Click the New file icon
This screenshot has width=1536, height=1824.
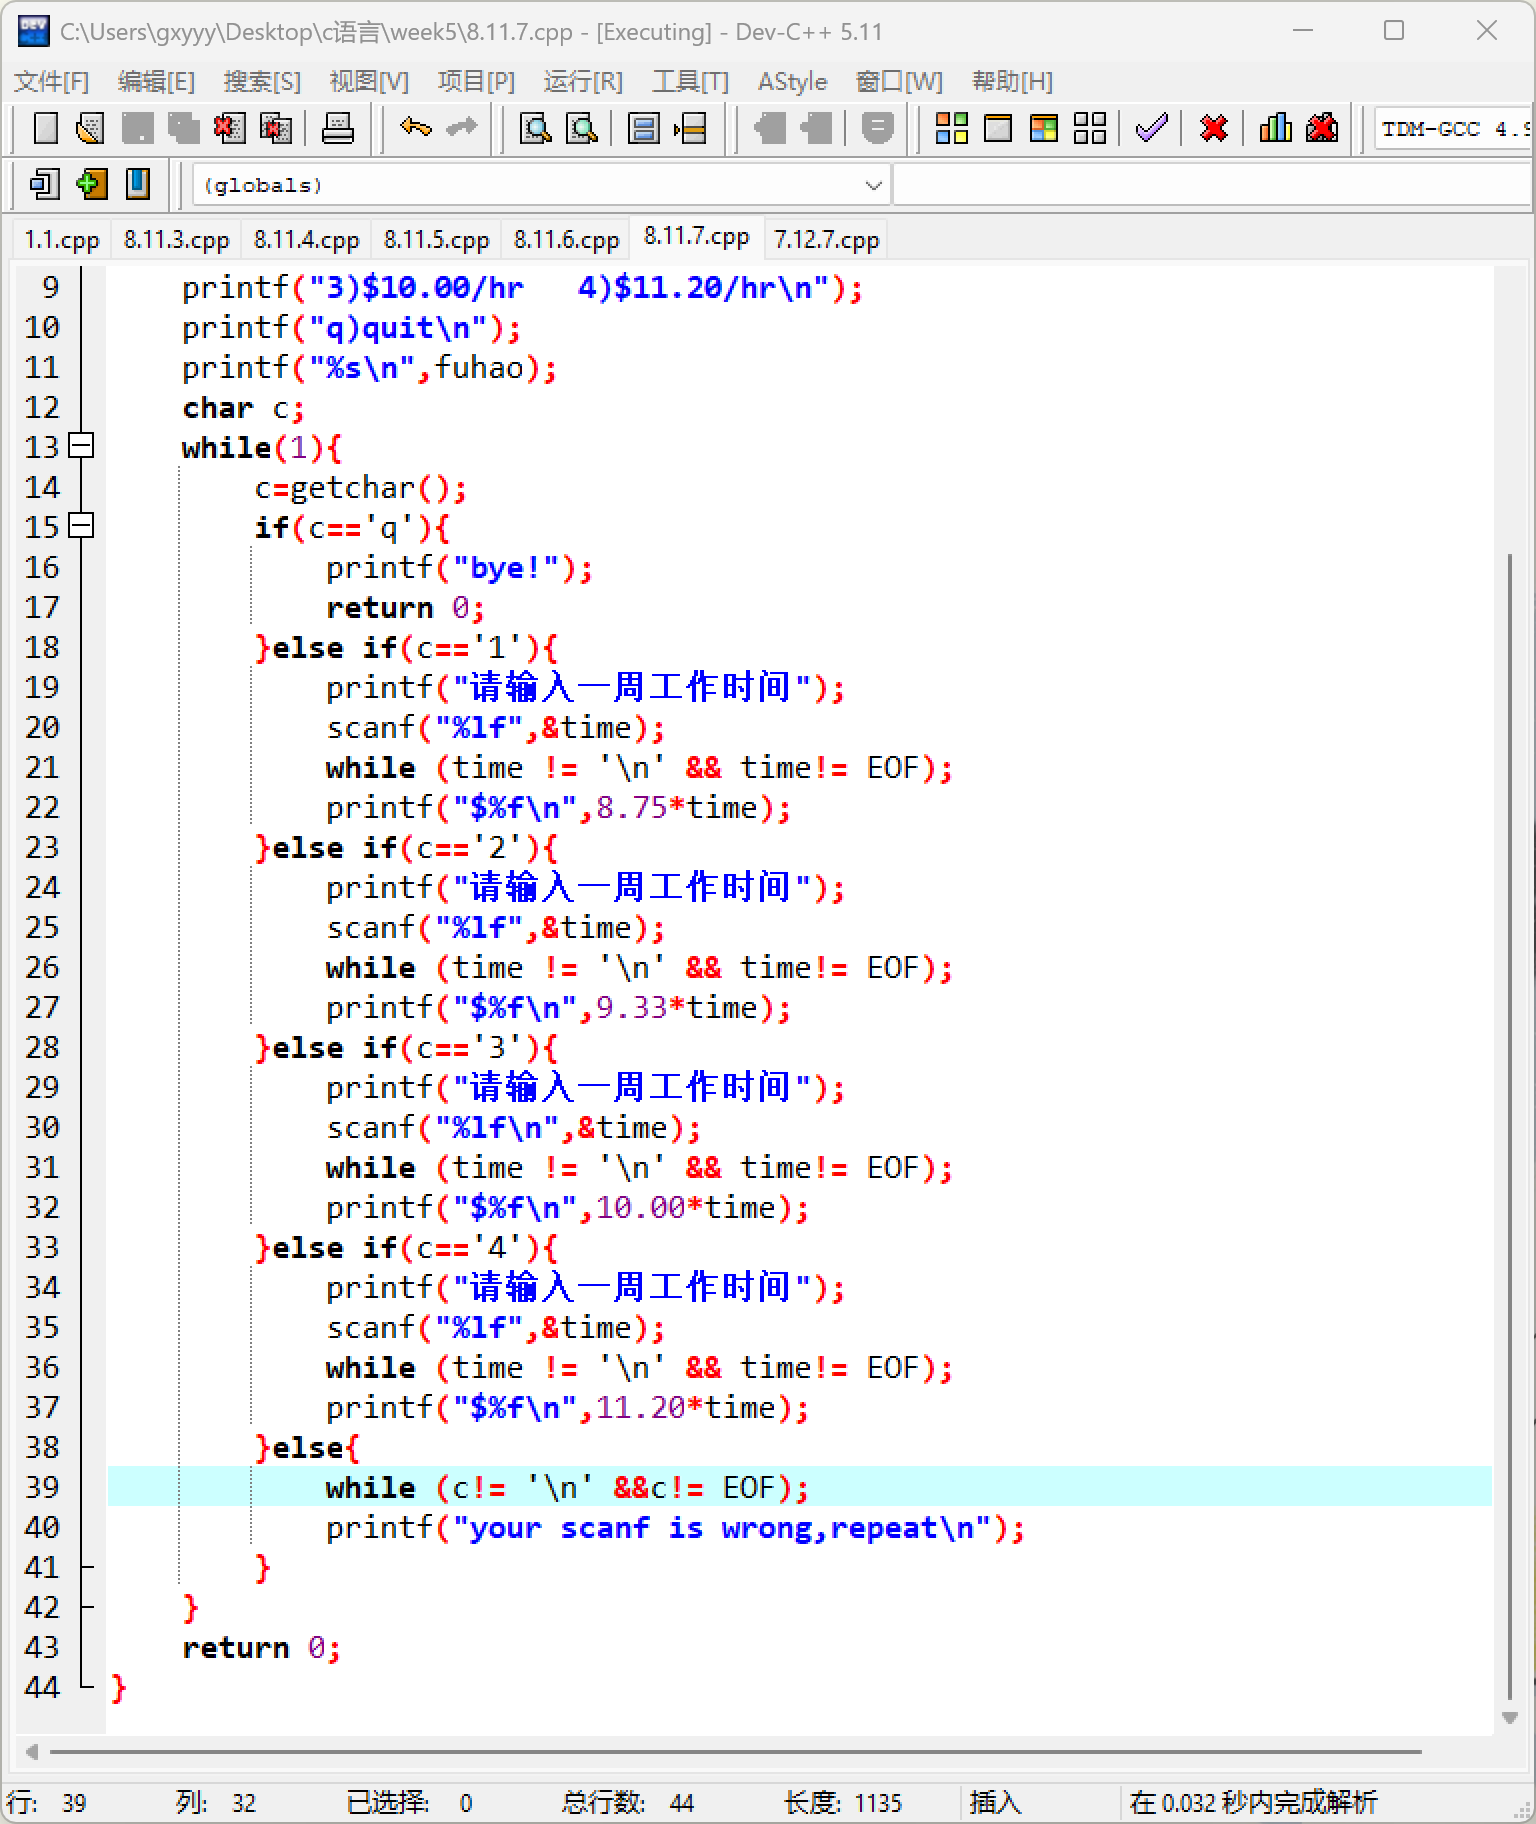click(46, 128)
